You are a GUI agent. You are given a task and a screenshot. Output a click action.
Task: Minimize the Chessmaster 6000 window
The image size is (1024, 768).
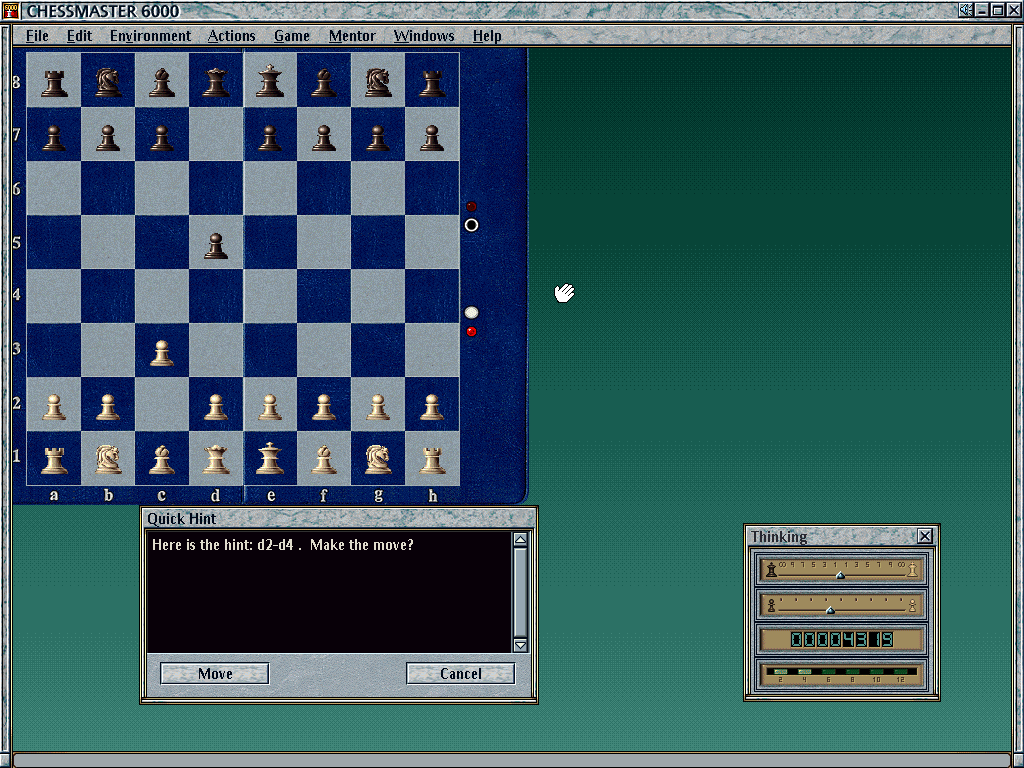click(982, 10)
